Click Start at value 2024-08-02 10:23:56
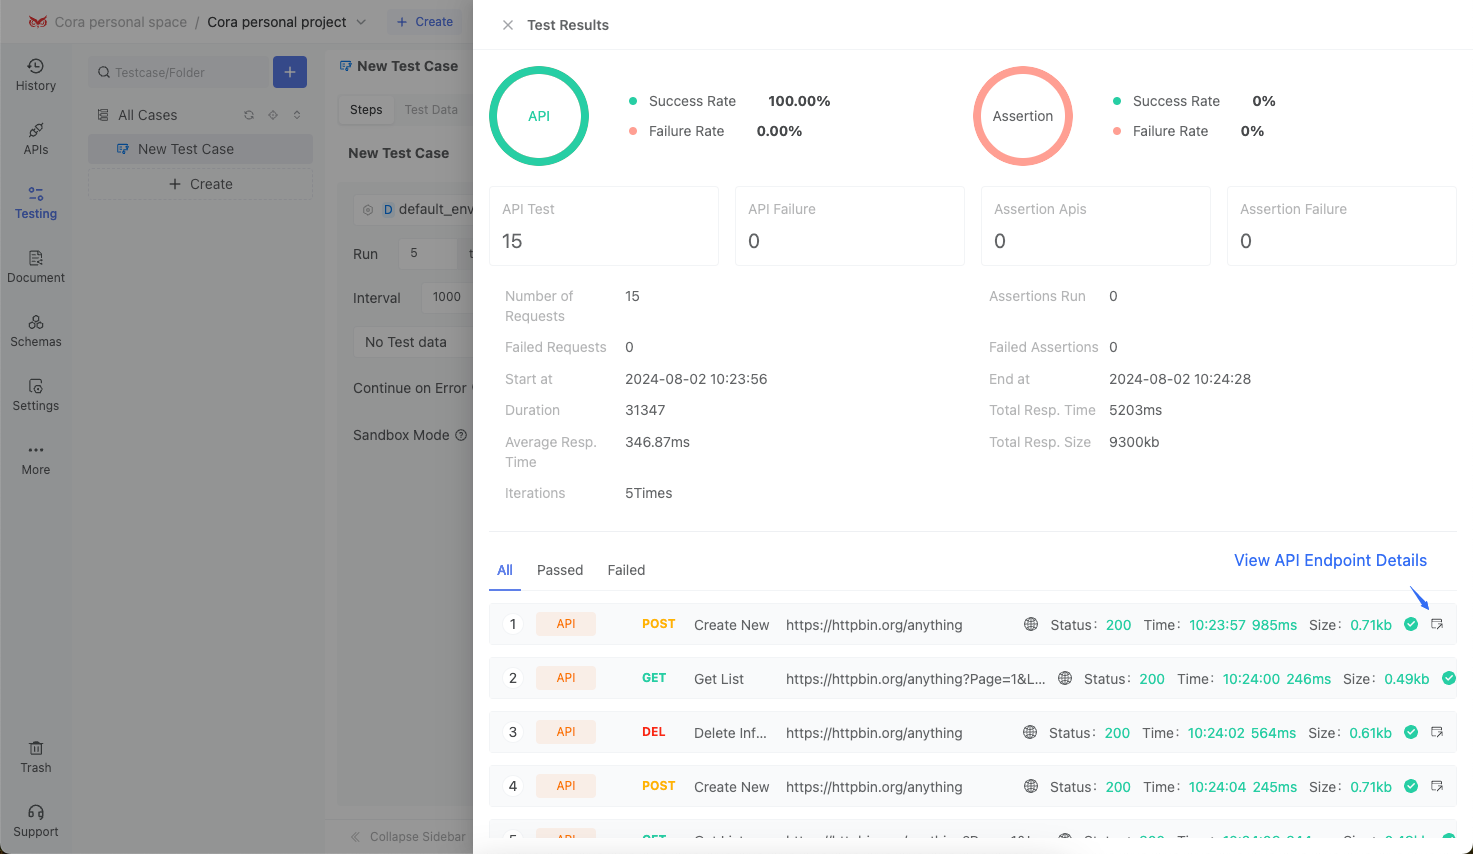 [x=696, y=379]
